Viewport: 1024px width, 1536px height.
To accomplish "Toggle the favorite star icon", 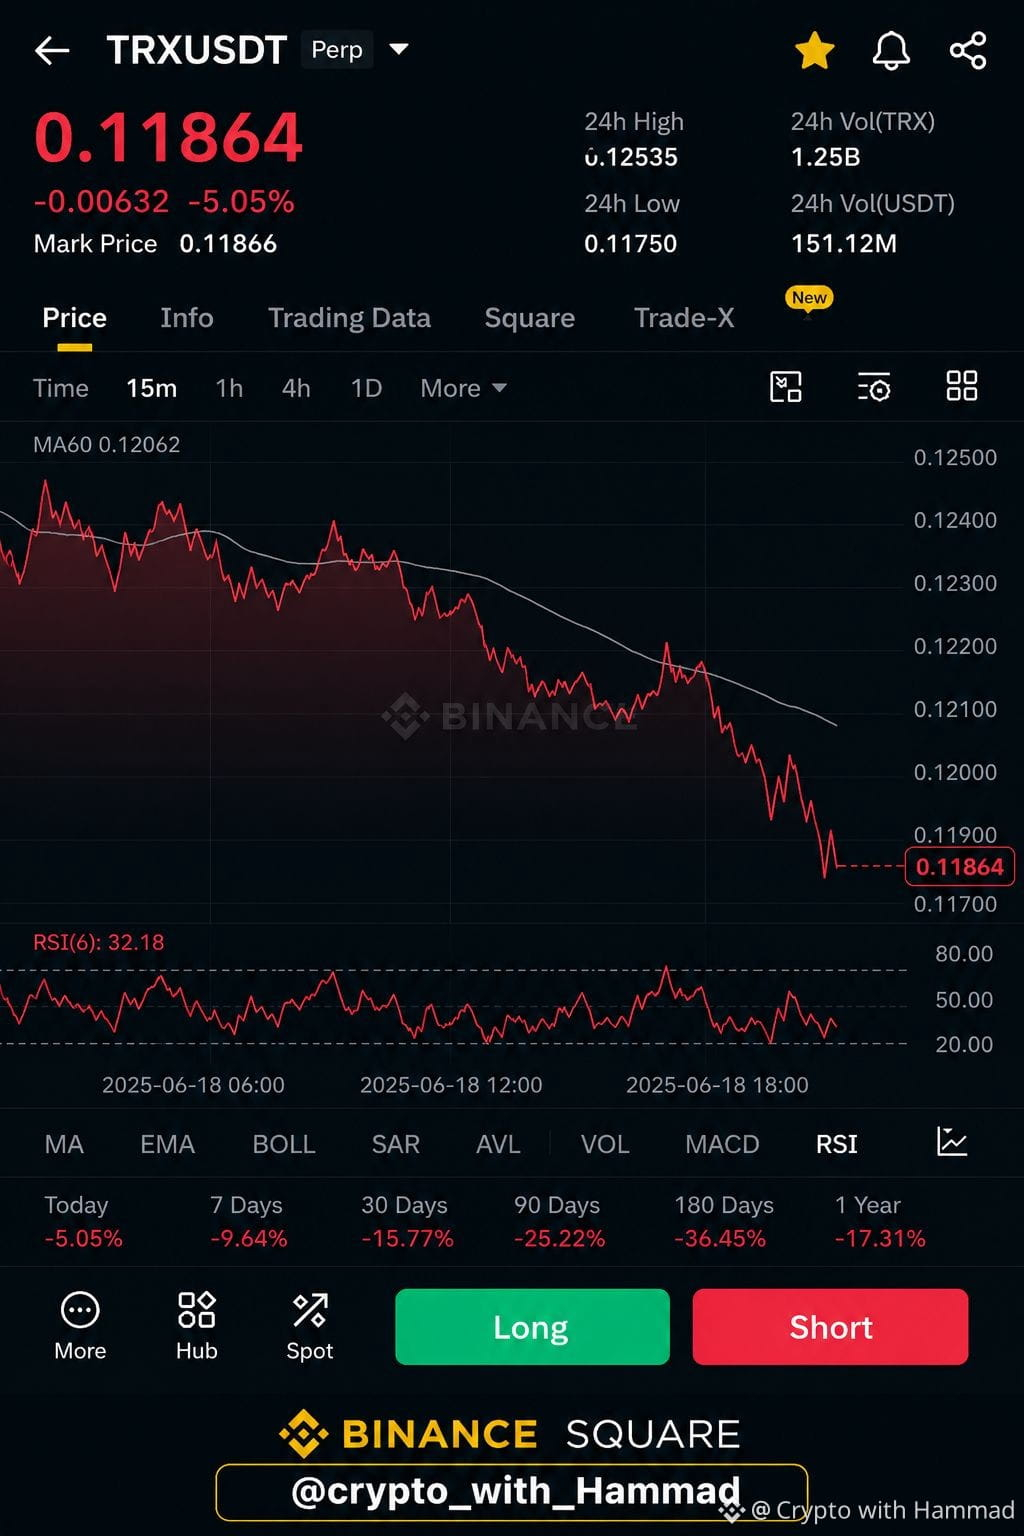I will click(814, 50).
